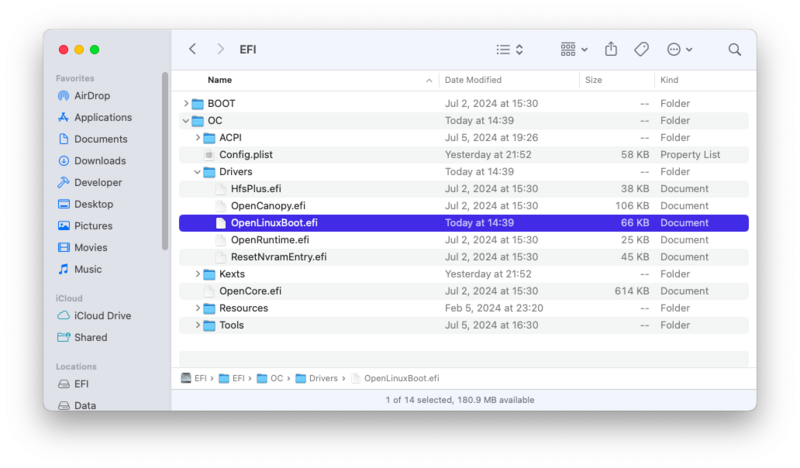Click OC in the path bar
Image resolution: width=800 pixels, height=468 pixels.
pos(270,378)
